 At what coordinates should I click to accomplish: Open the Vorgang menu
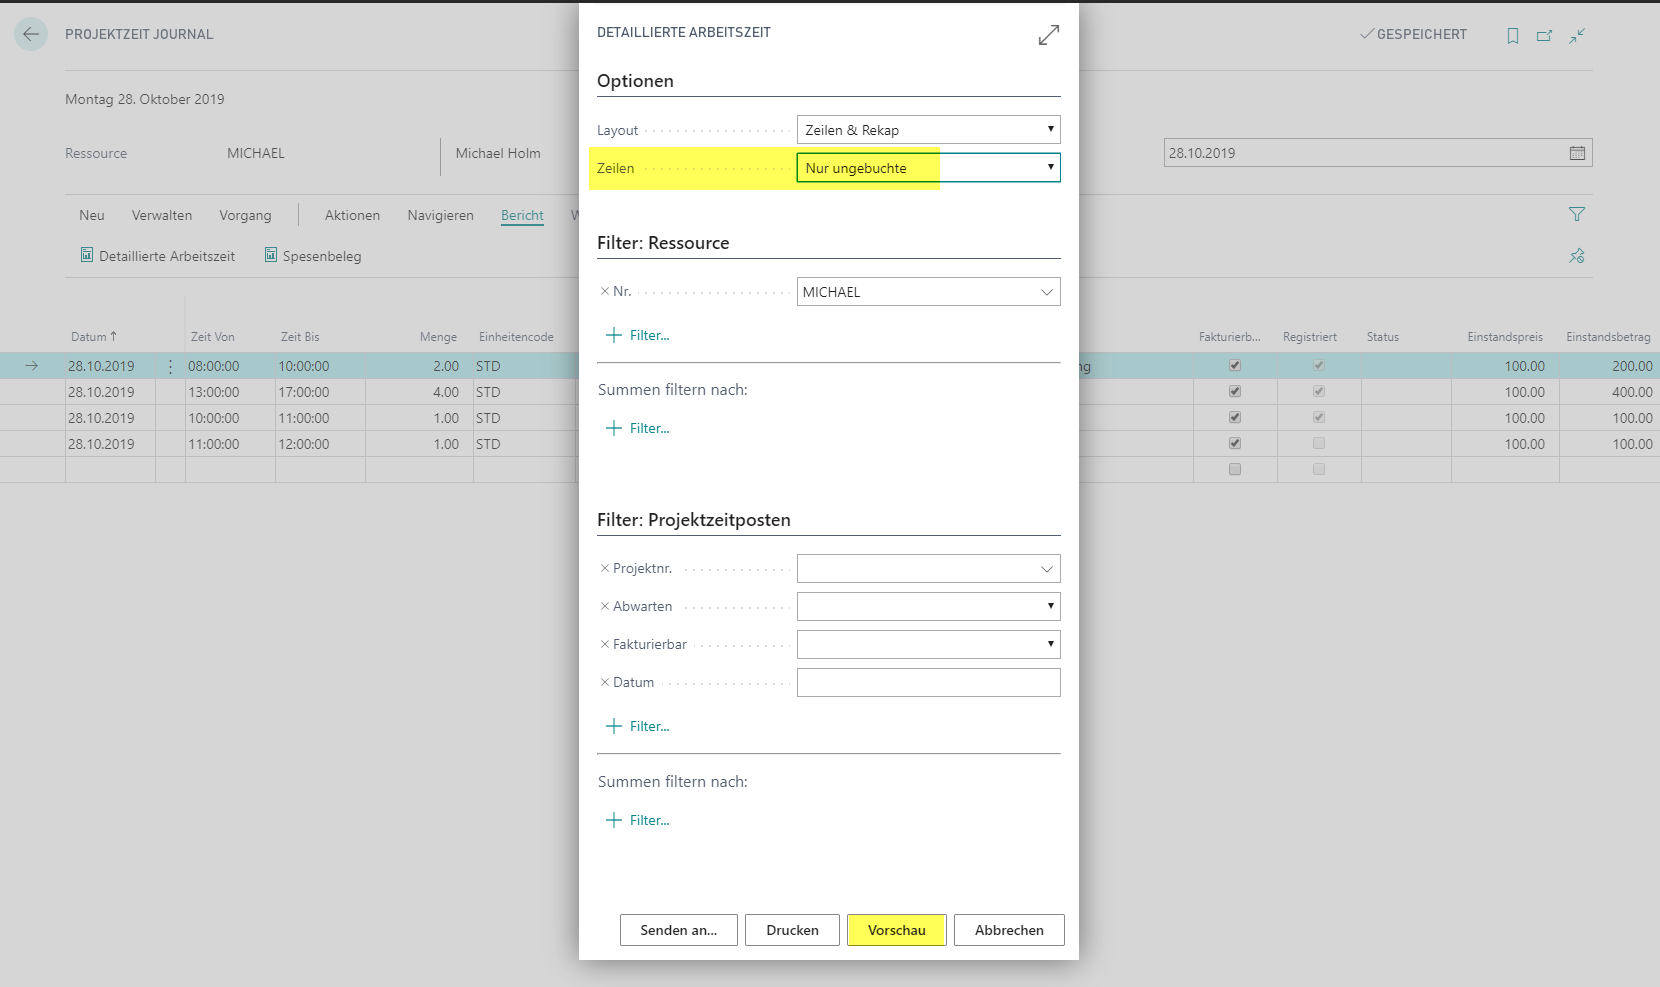(x=245, y=215)
